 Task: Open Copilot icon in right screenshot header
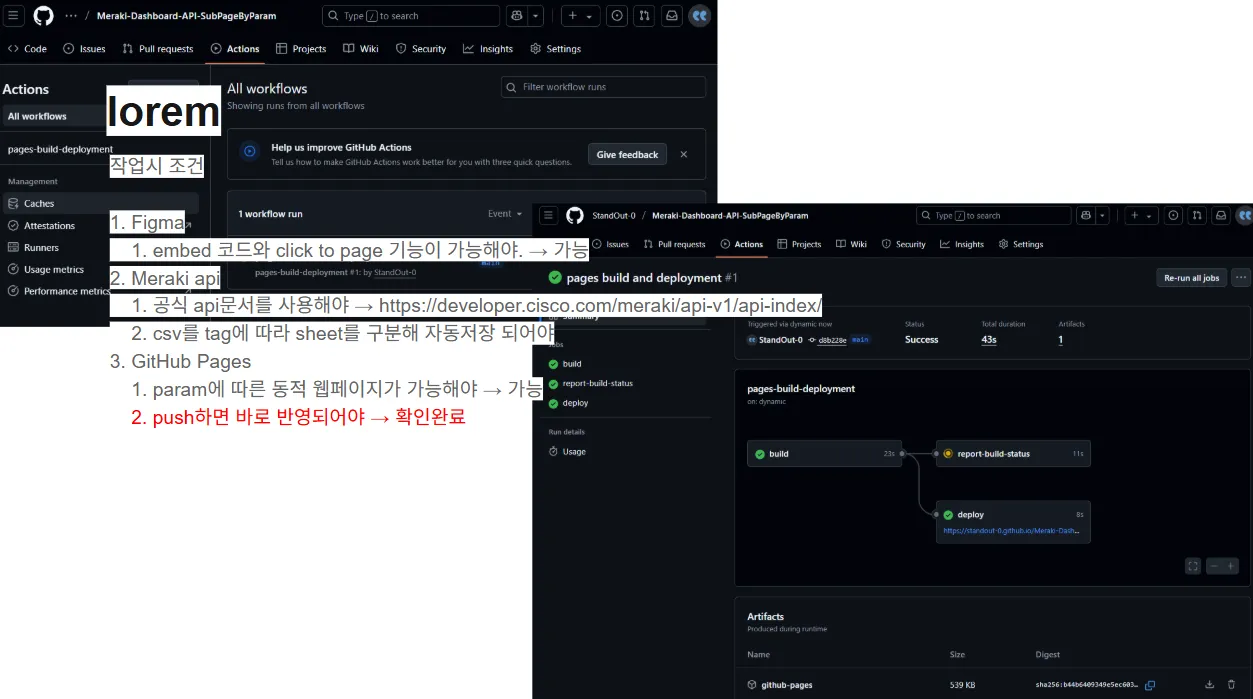pos(1086,215)
